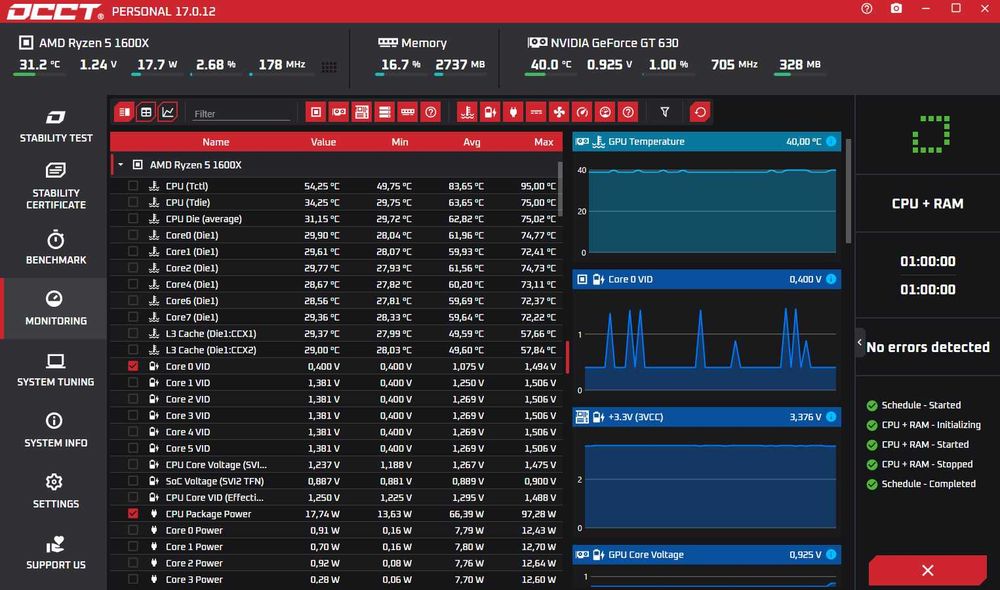Collapse the AMD Ryzen 5 1600X group

click(x=121, y=165)
